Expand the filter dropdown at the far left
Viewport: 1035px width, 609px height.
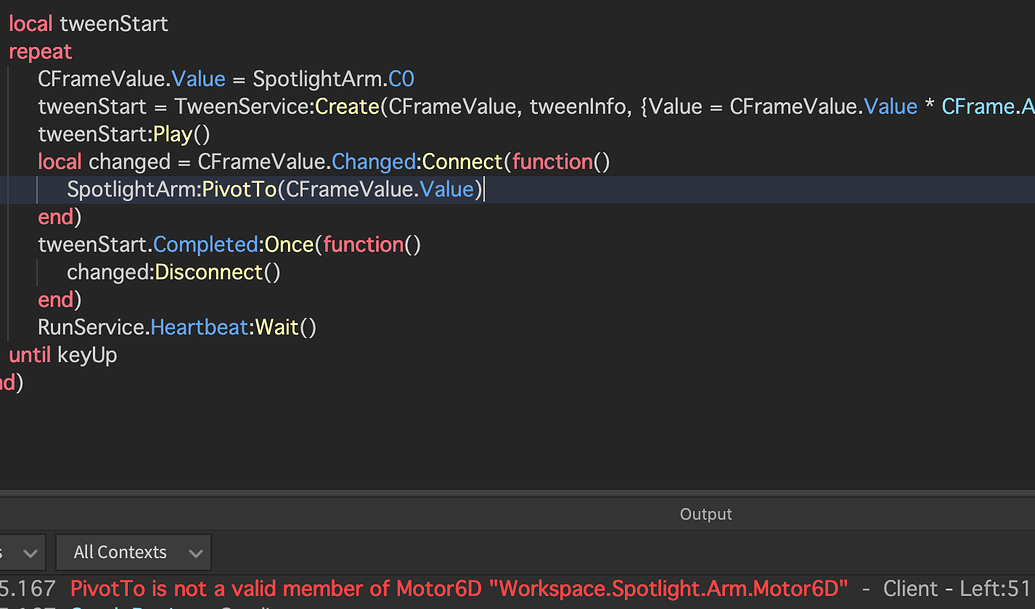22,552
